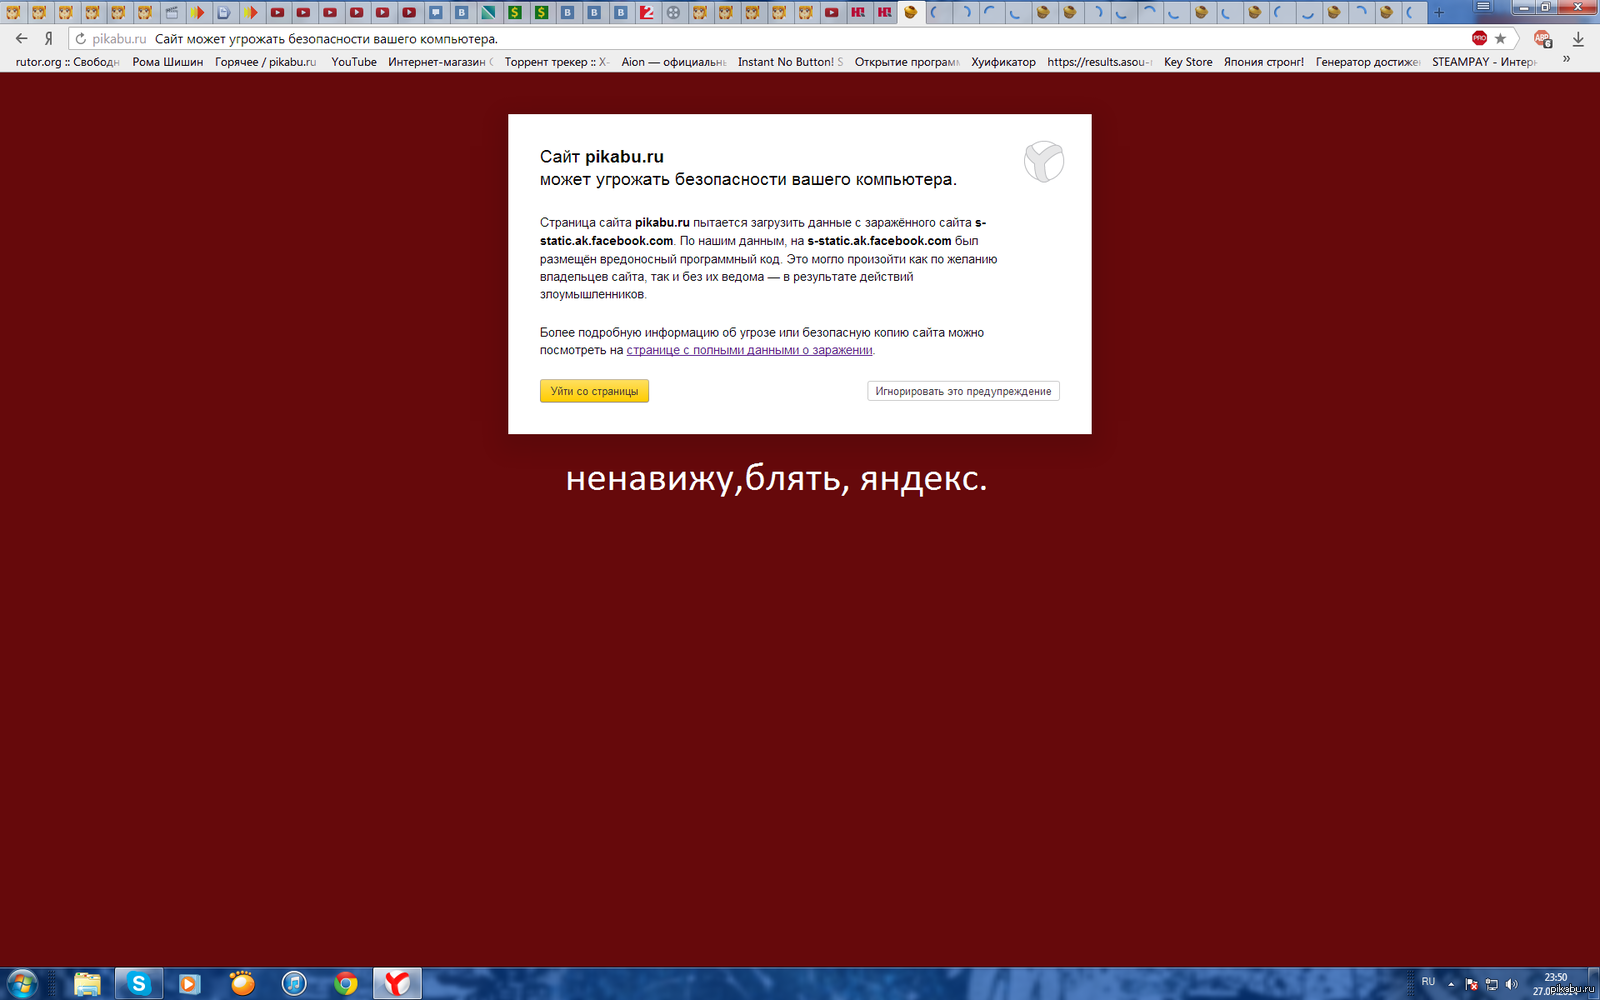Open the Adblock Plus extension icon
This screenshot has height=1000, width=1600.
1542,39
